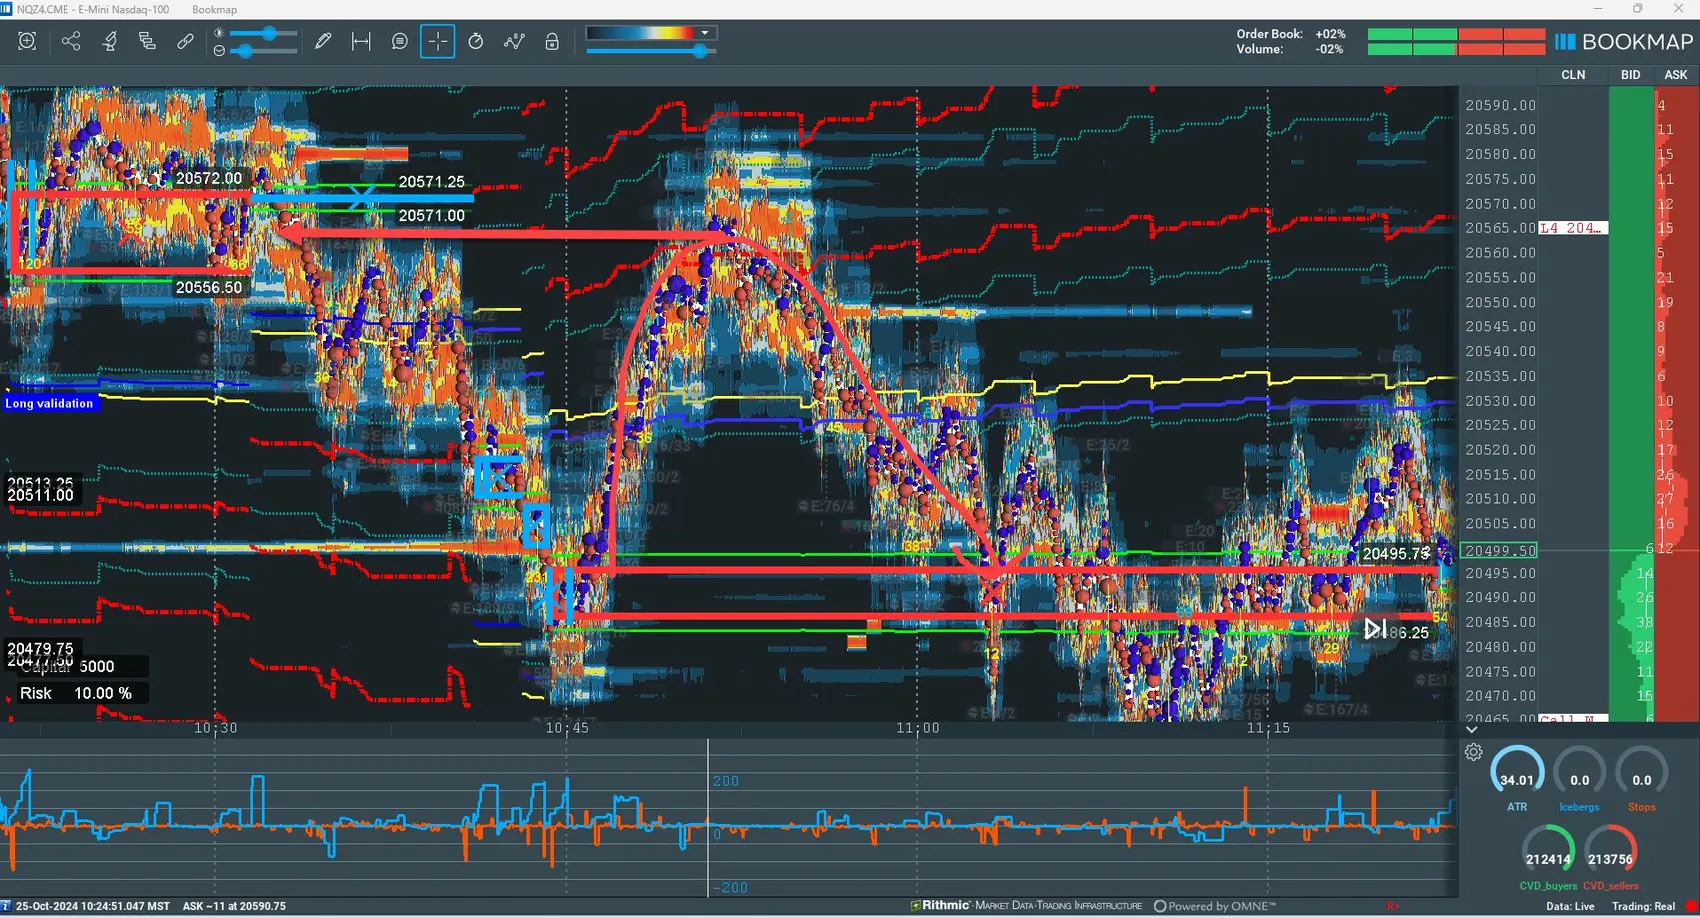Image resolution: width=1700 pixels, height=918 pixels.
Task: Click the dot size circle icon
Action: (219, 50)
